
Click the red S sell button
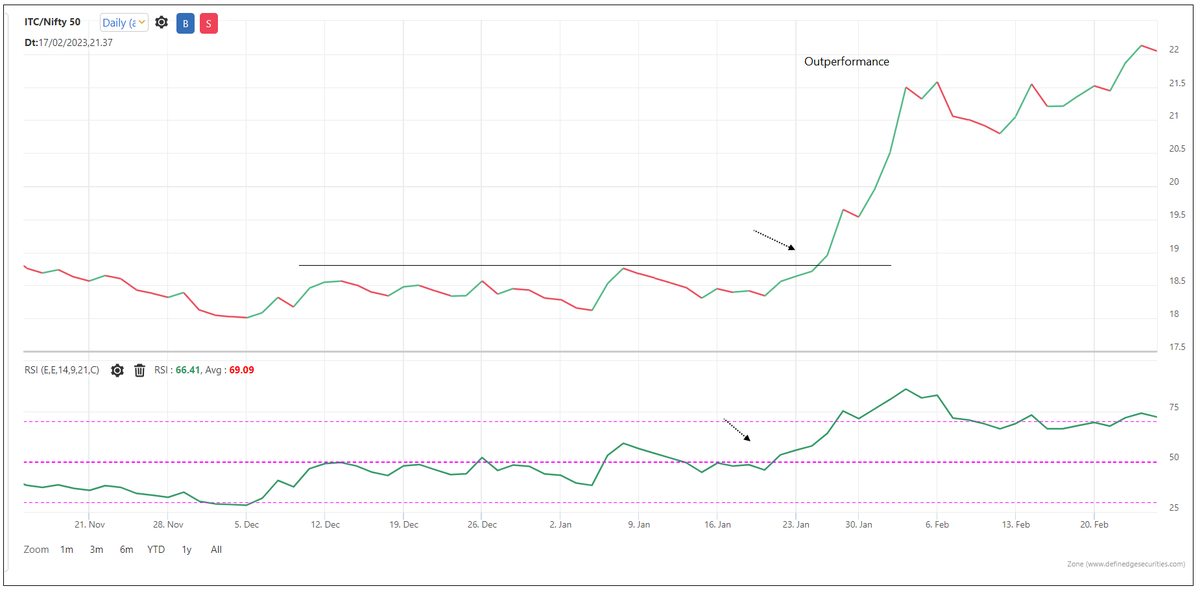pos(208,23)
